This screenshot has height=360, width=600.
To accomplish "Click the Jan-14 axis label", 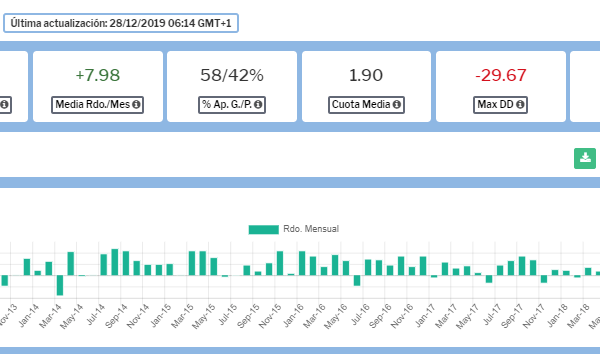I will 29,315.
